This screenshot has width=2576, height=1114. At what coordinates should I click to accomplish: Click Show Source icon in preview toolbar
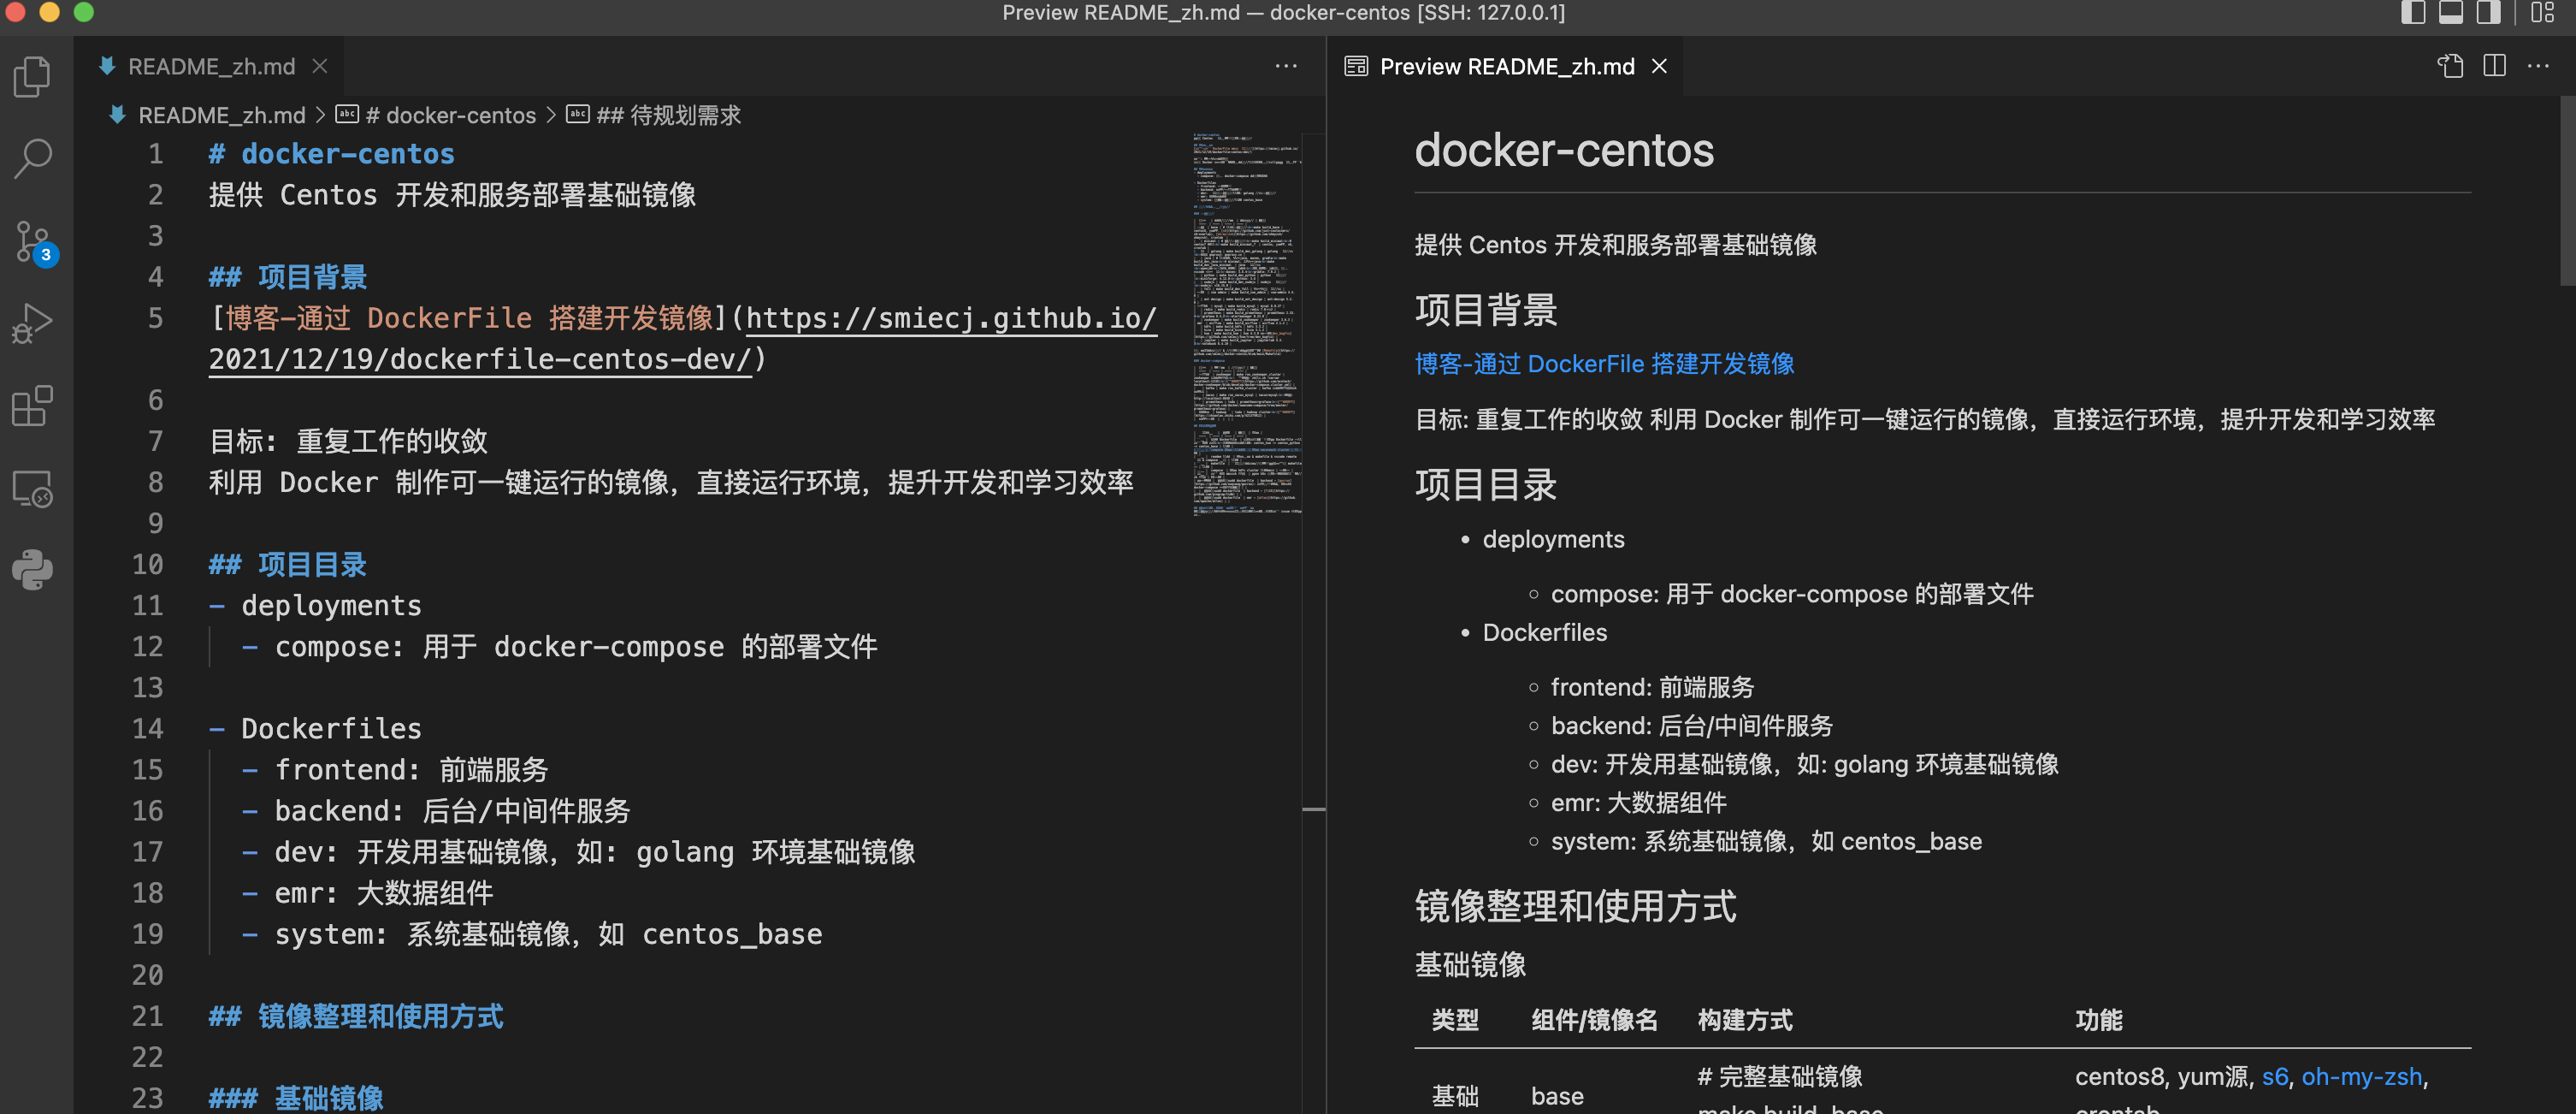2451,66
